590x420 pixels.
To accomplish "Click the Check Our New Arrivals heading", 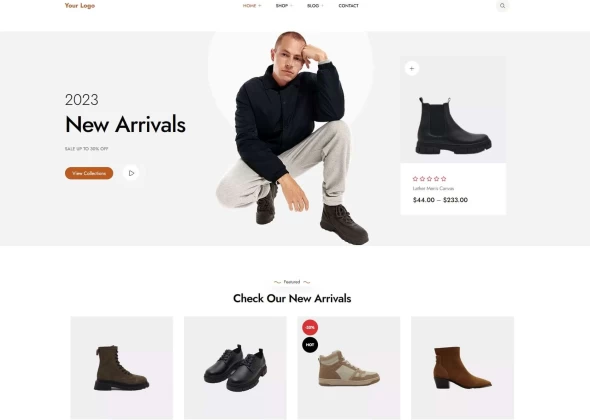I will 292,298.
